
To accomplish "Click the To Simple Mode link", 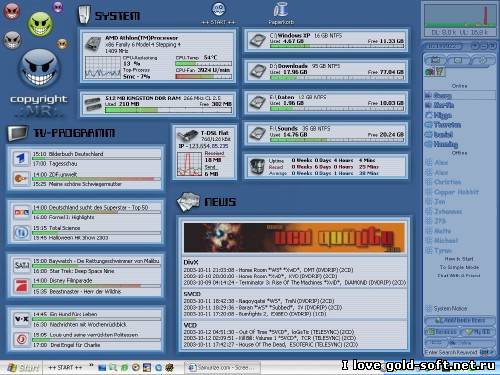I will [459, 267].
